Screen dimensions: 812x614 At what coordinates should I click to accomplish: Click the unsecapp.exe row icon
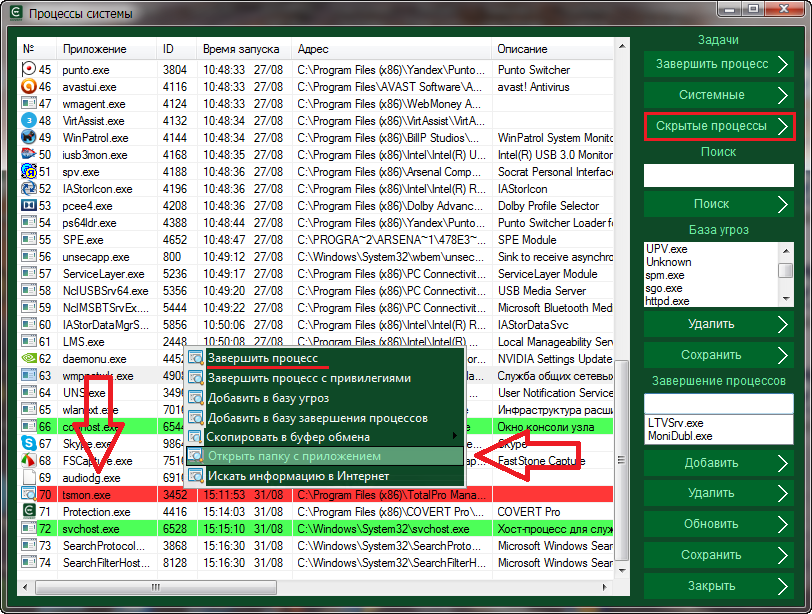(29, 256)
